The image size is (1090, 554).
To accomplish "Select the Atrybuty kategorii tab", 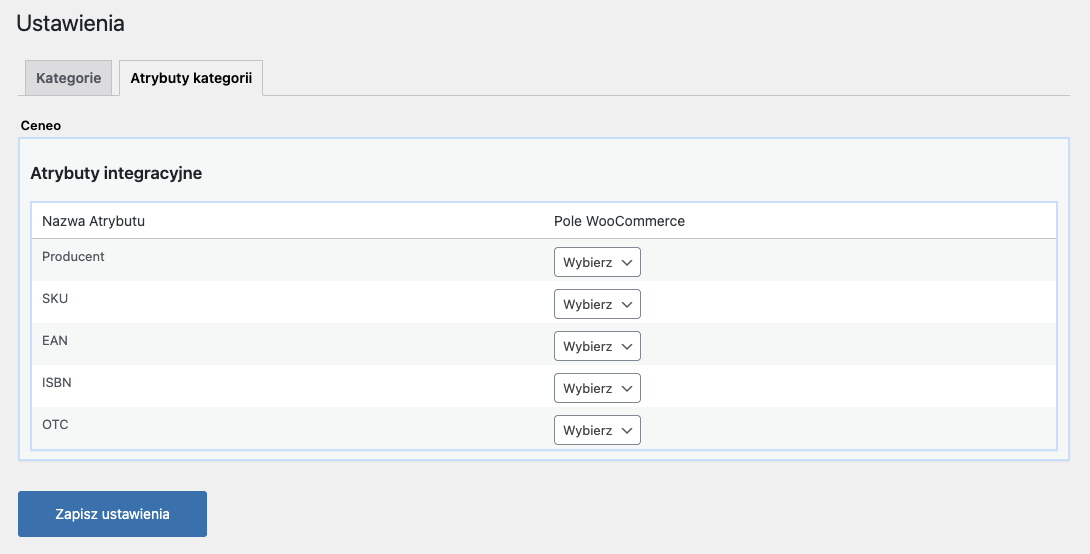I will [x=191, y=78].
